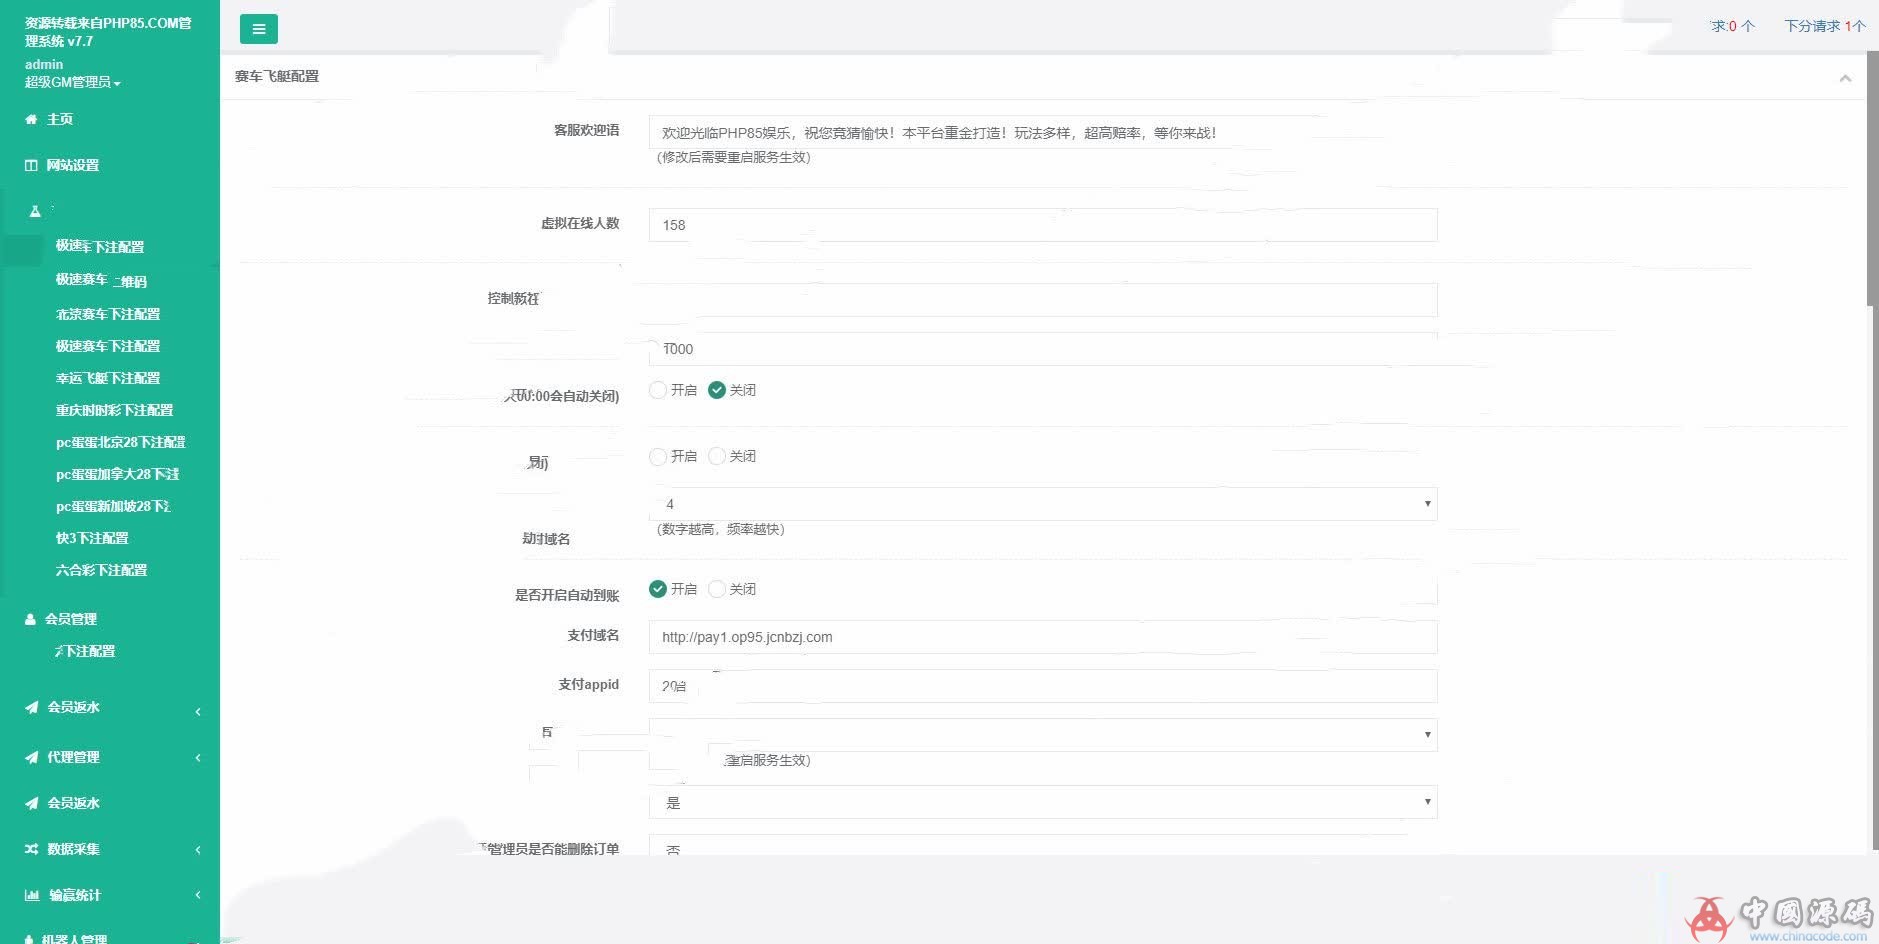Image resolution: width=1879 pixels, height=944 pixels.
Task: Open 网站设置 via its columns icon
Action: point(31,165)
